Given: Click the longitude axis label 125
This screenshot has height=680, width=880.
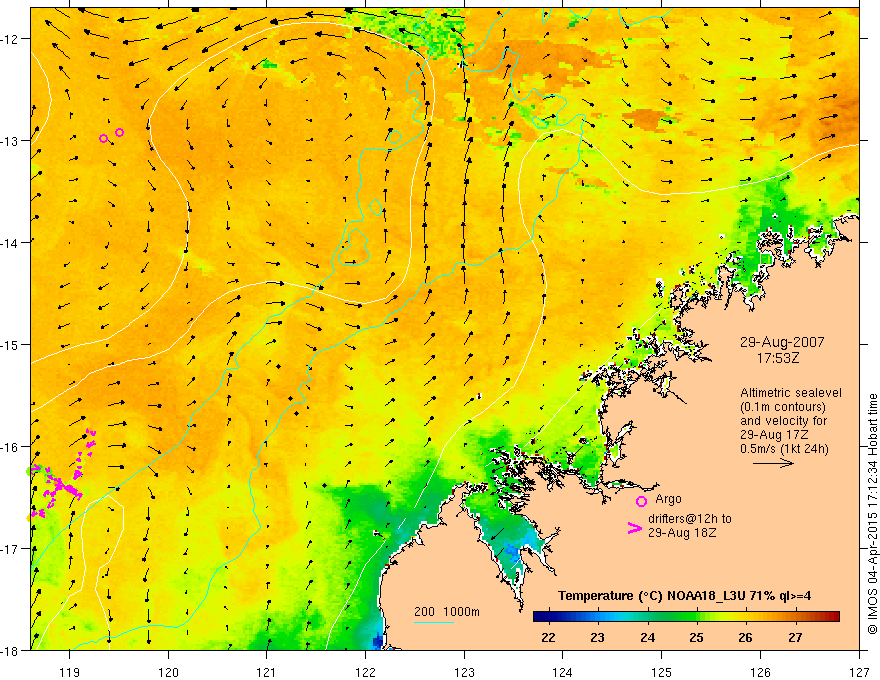Looking at the screenshot, I should (662, 672).
